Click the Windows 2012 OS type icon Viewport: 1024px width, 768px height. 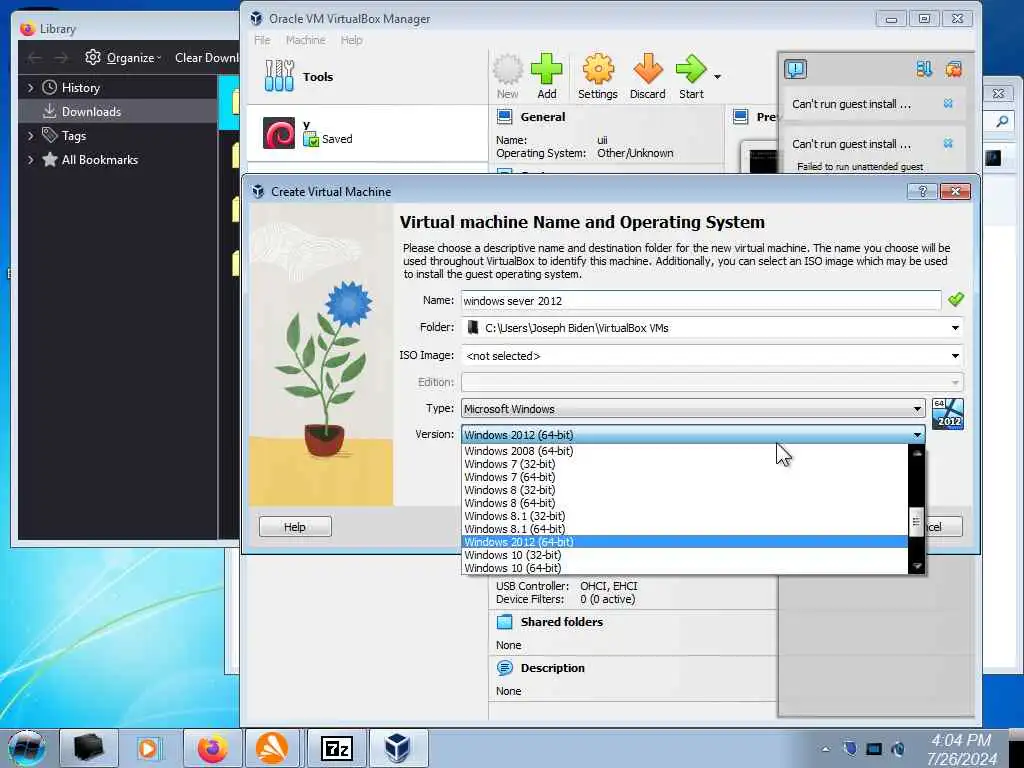point(948,413)
